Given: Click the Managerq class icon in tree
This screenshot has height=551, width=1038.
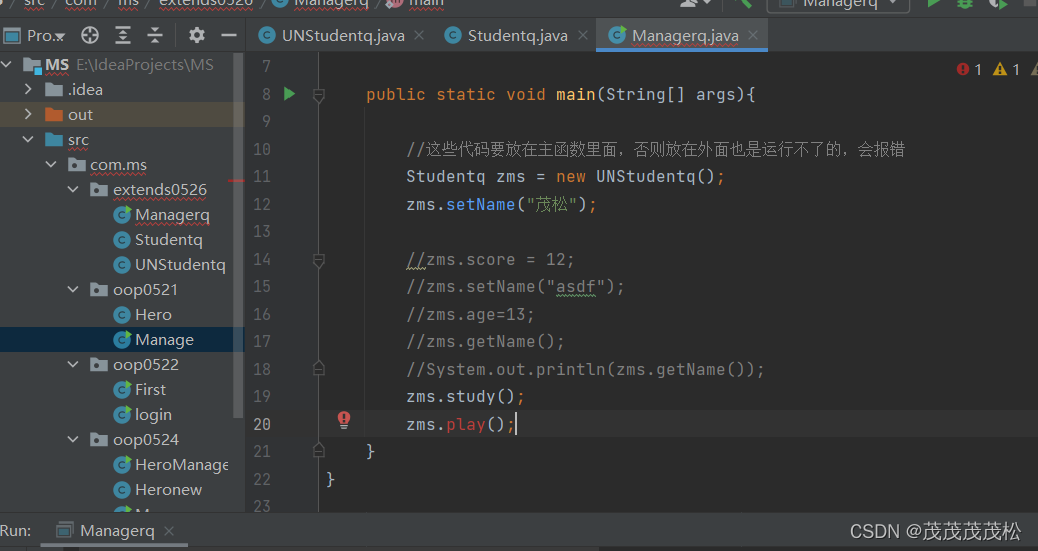Looking at the screenshot, I should pyautogui.click(x=122, y=215).
